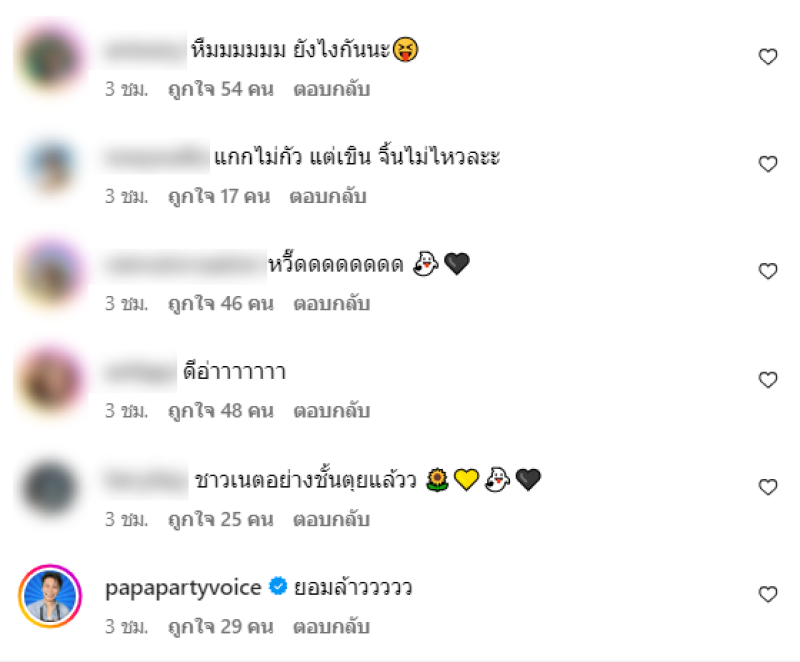The image size is (800, 662).
Task: View the 29 likes on papapartyvoice's comment
Action: tap(221, 626)
